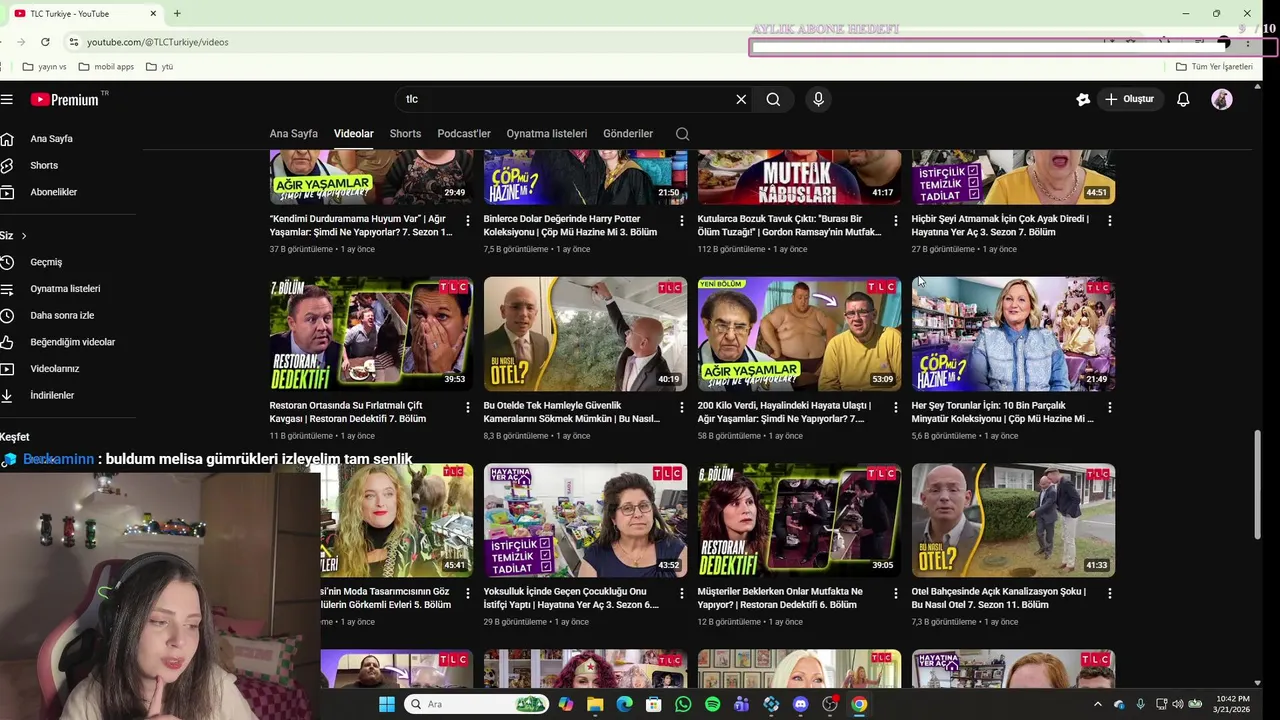Open title 'Otel Bahçesinde Açık Kanalizasyon Şoku'

click(998, 598)
